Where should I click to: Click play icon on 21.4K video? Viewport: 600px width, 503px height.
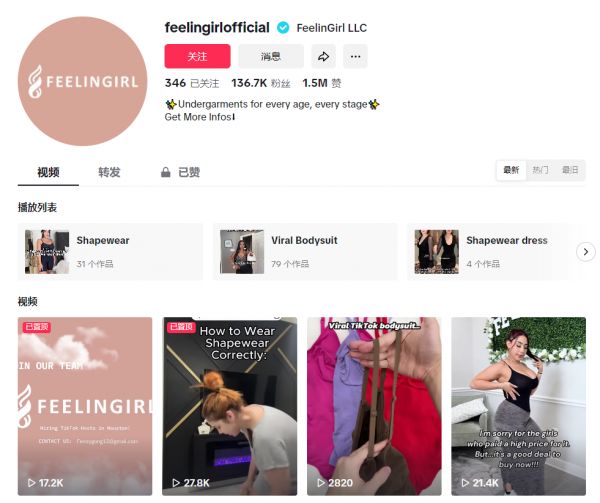coord(465,483)
